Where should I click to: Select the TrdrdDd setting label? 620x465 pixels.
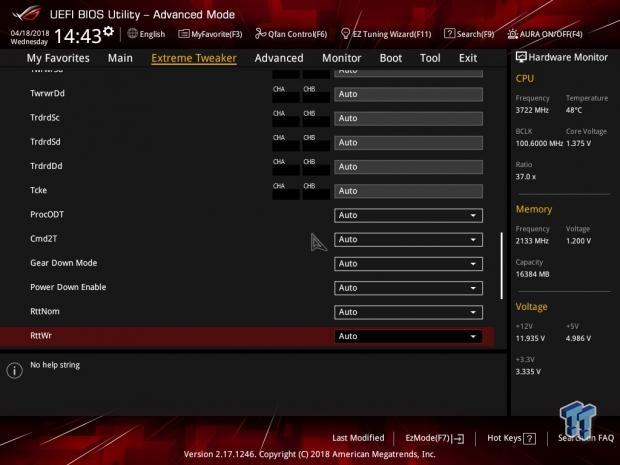(46, 166)
